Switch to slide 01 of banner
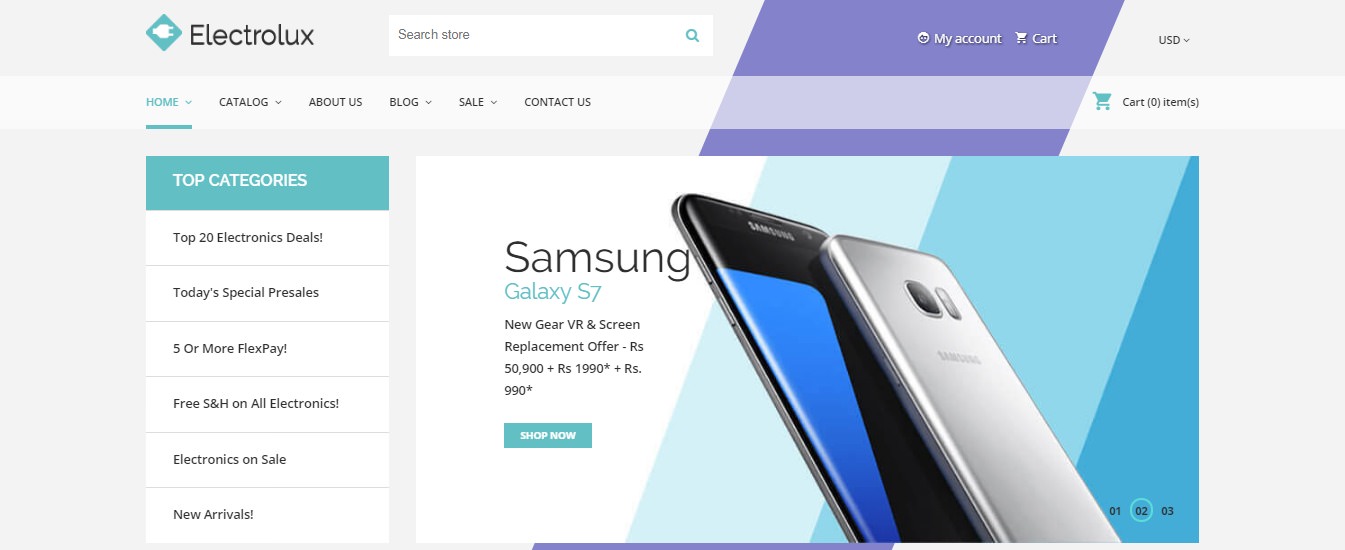Image resolution: width=1345 pixels, height=550 pixels. [x=1115, y=511]
